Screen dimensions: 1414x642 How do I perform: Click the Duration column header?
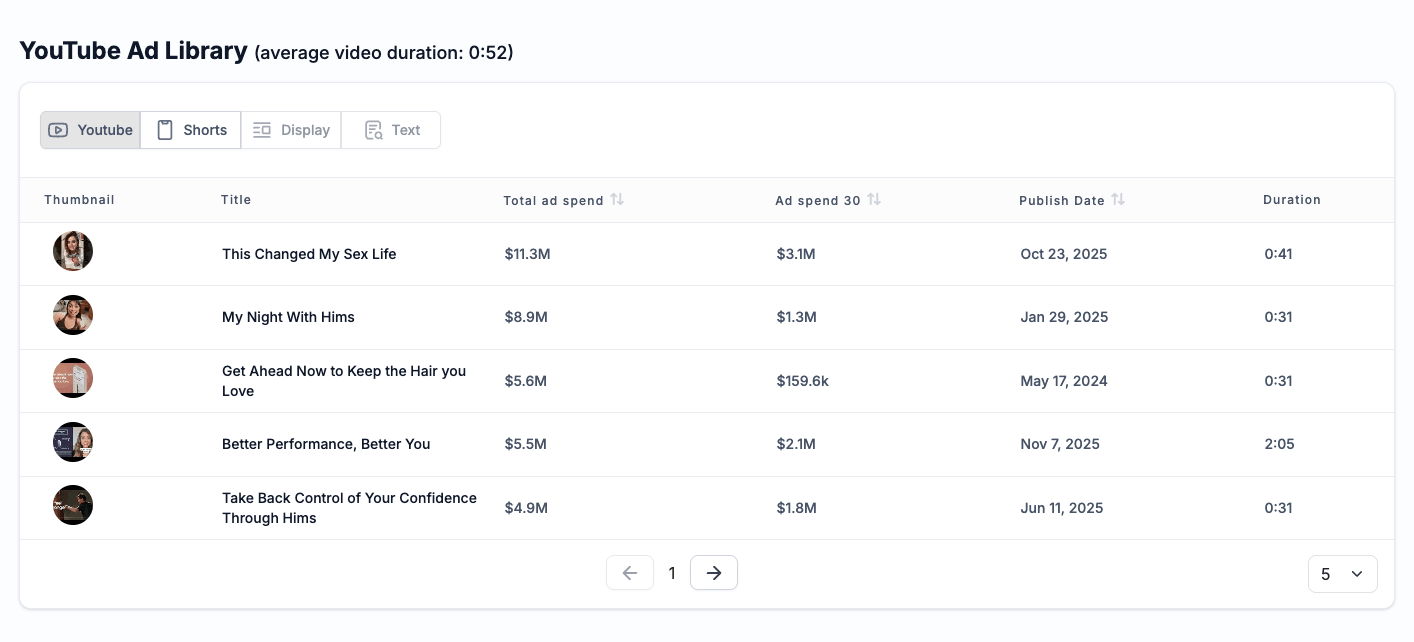(1291, 200)
